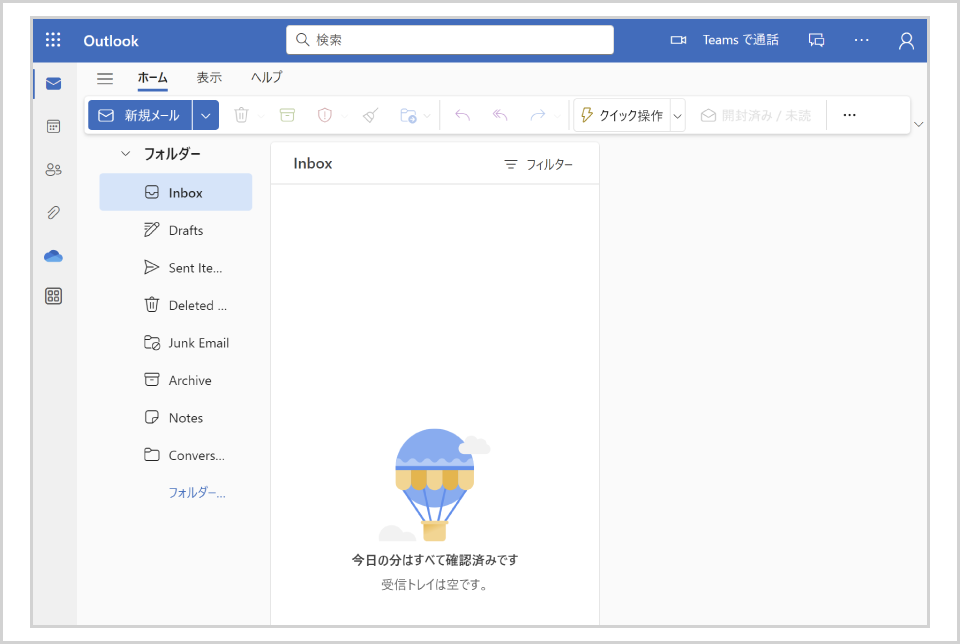Start a Teams で通話 call
Image resolution: width=960 pixels, height=644 pixels.
point(725,40)
